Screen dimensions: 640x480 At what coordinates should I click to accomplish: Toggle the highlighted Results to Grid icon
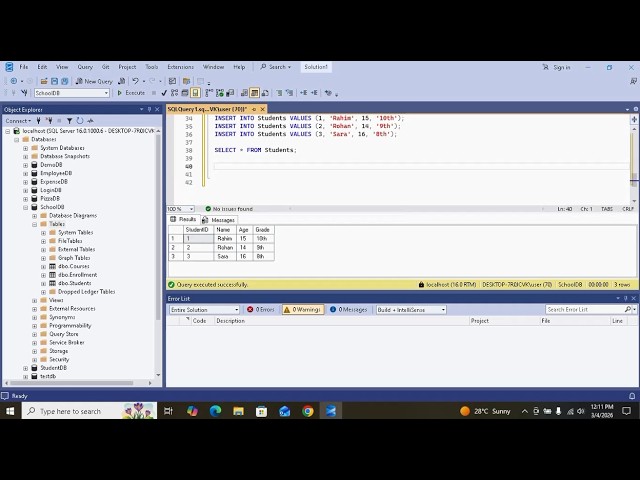tap(254, 93)
